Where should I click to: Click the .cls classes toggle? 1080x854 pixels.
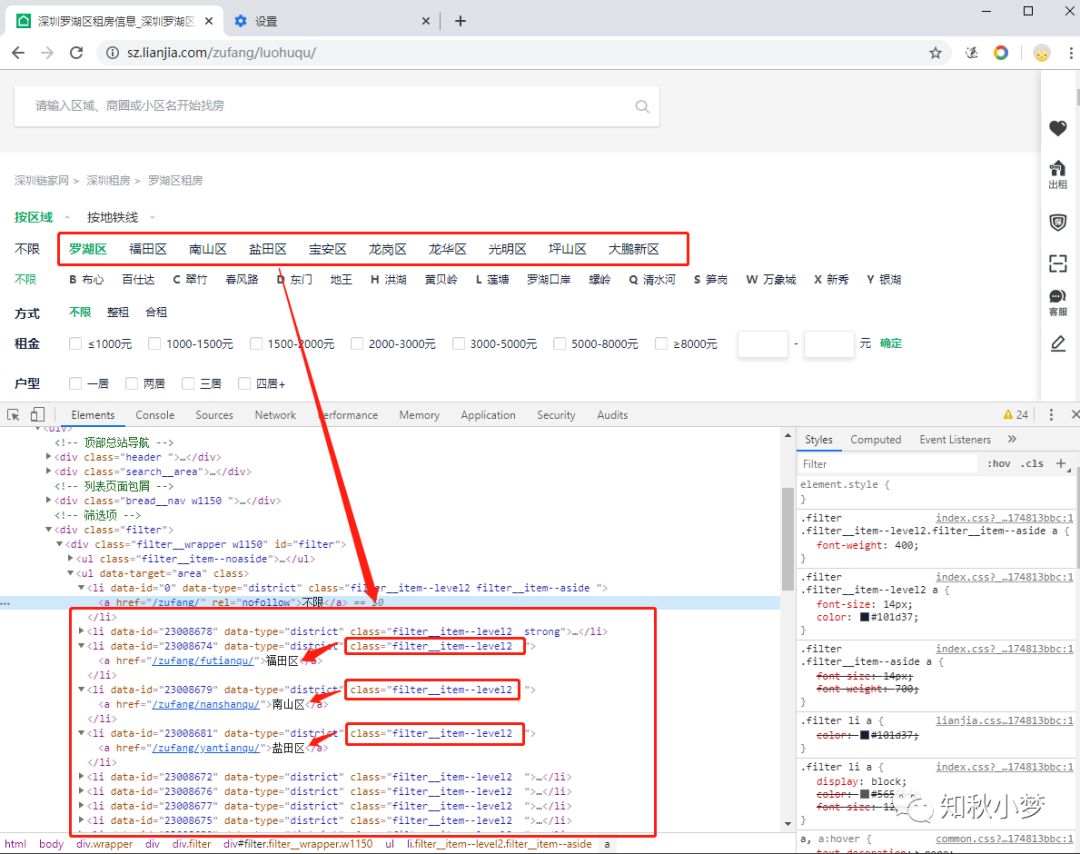pyautogui.click(x=1032, y=464)
